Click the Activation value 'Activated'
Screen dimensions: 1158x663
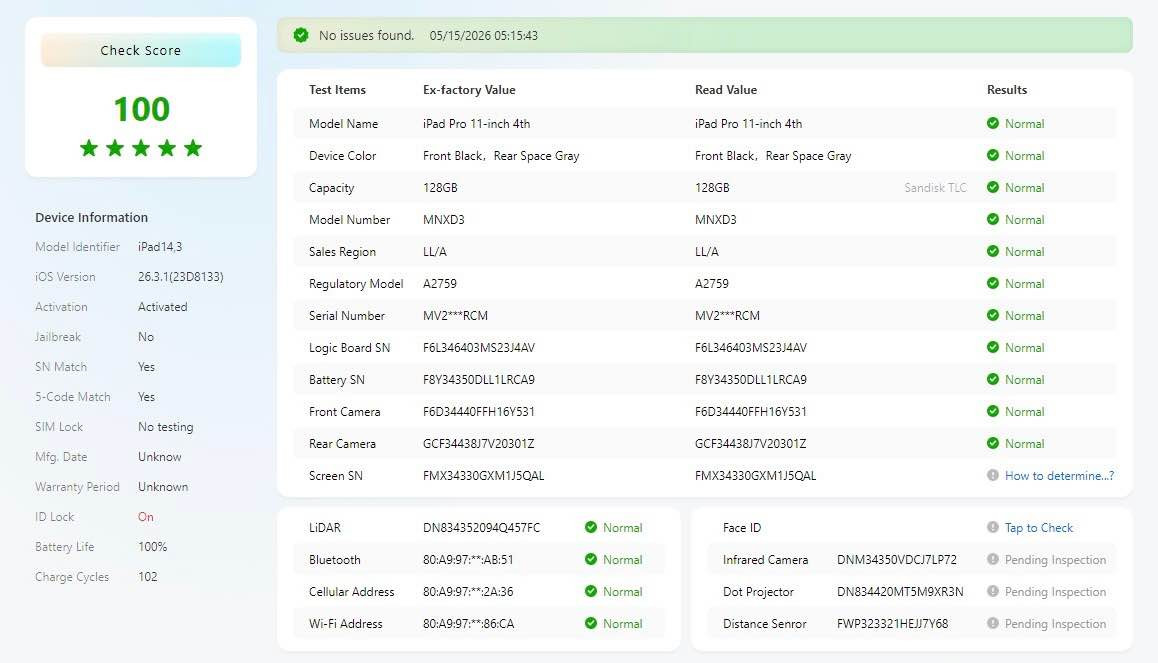coord(162,306)
